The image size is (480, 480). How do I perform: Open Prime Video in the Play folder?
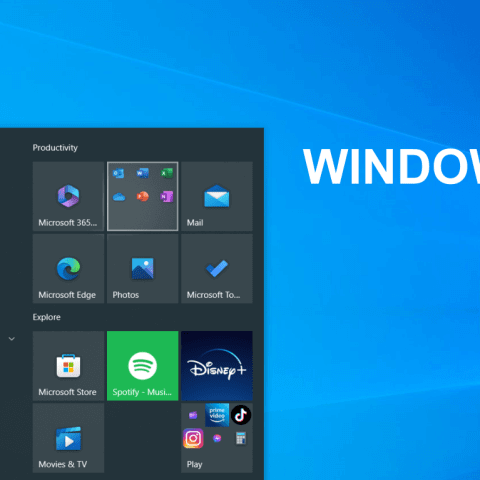(x=217, y=415)
